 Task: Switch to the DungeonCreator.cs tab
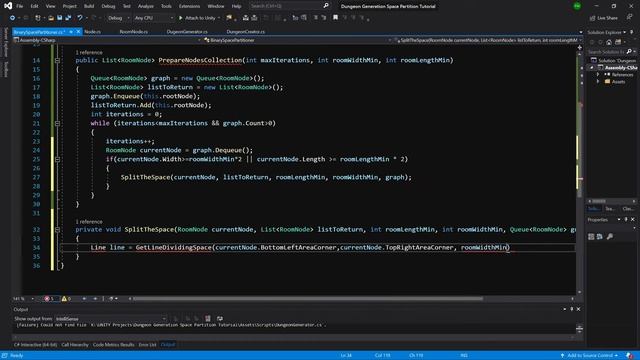point(246,31)
